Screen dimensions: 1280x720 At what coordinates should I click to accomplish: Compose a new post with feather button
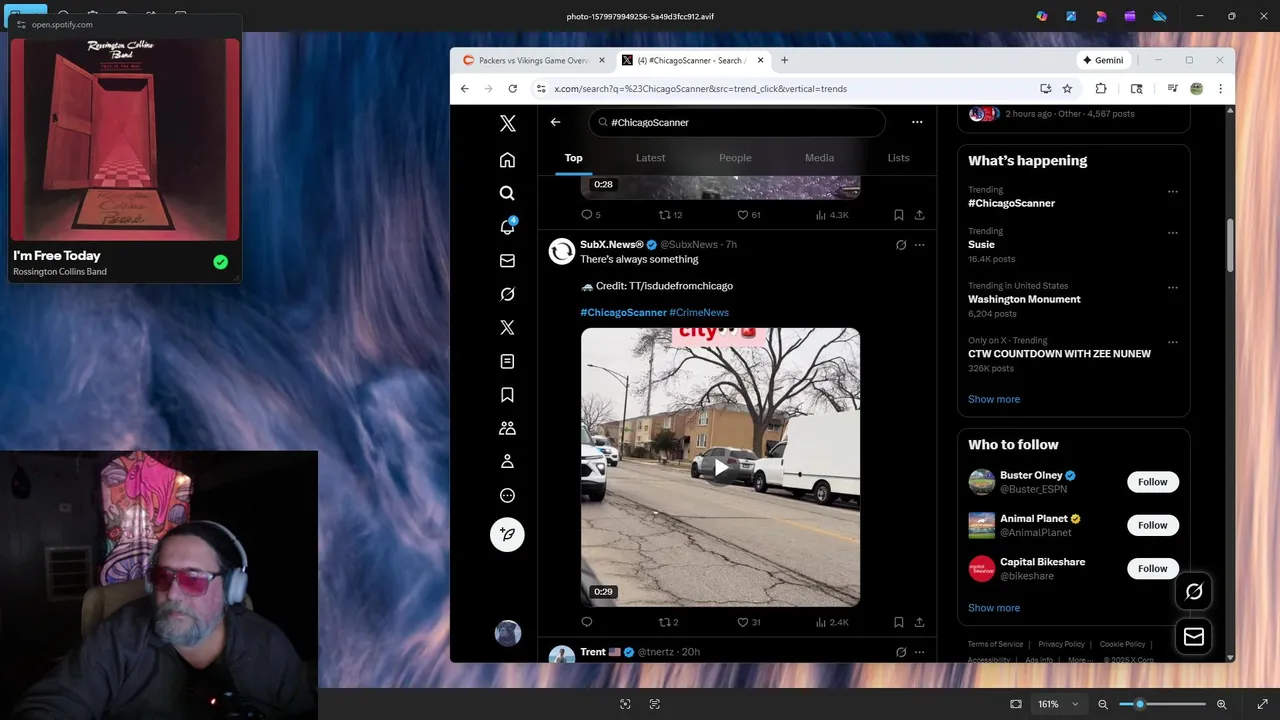pos(507,534)
